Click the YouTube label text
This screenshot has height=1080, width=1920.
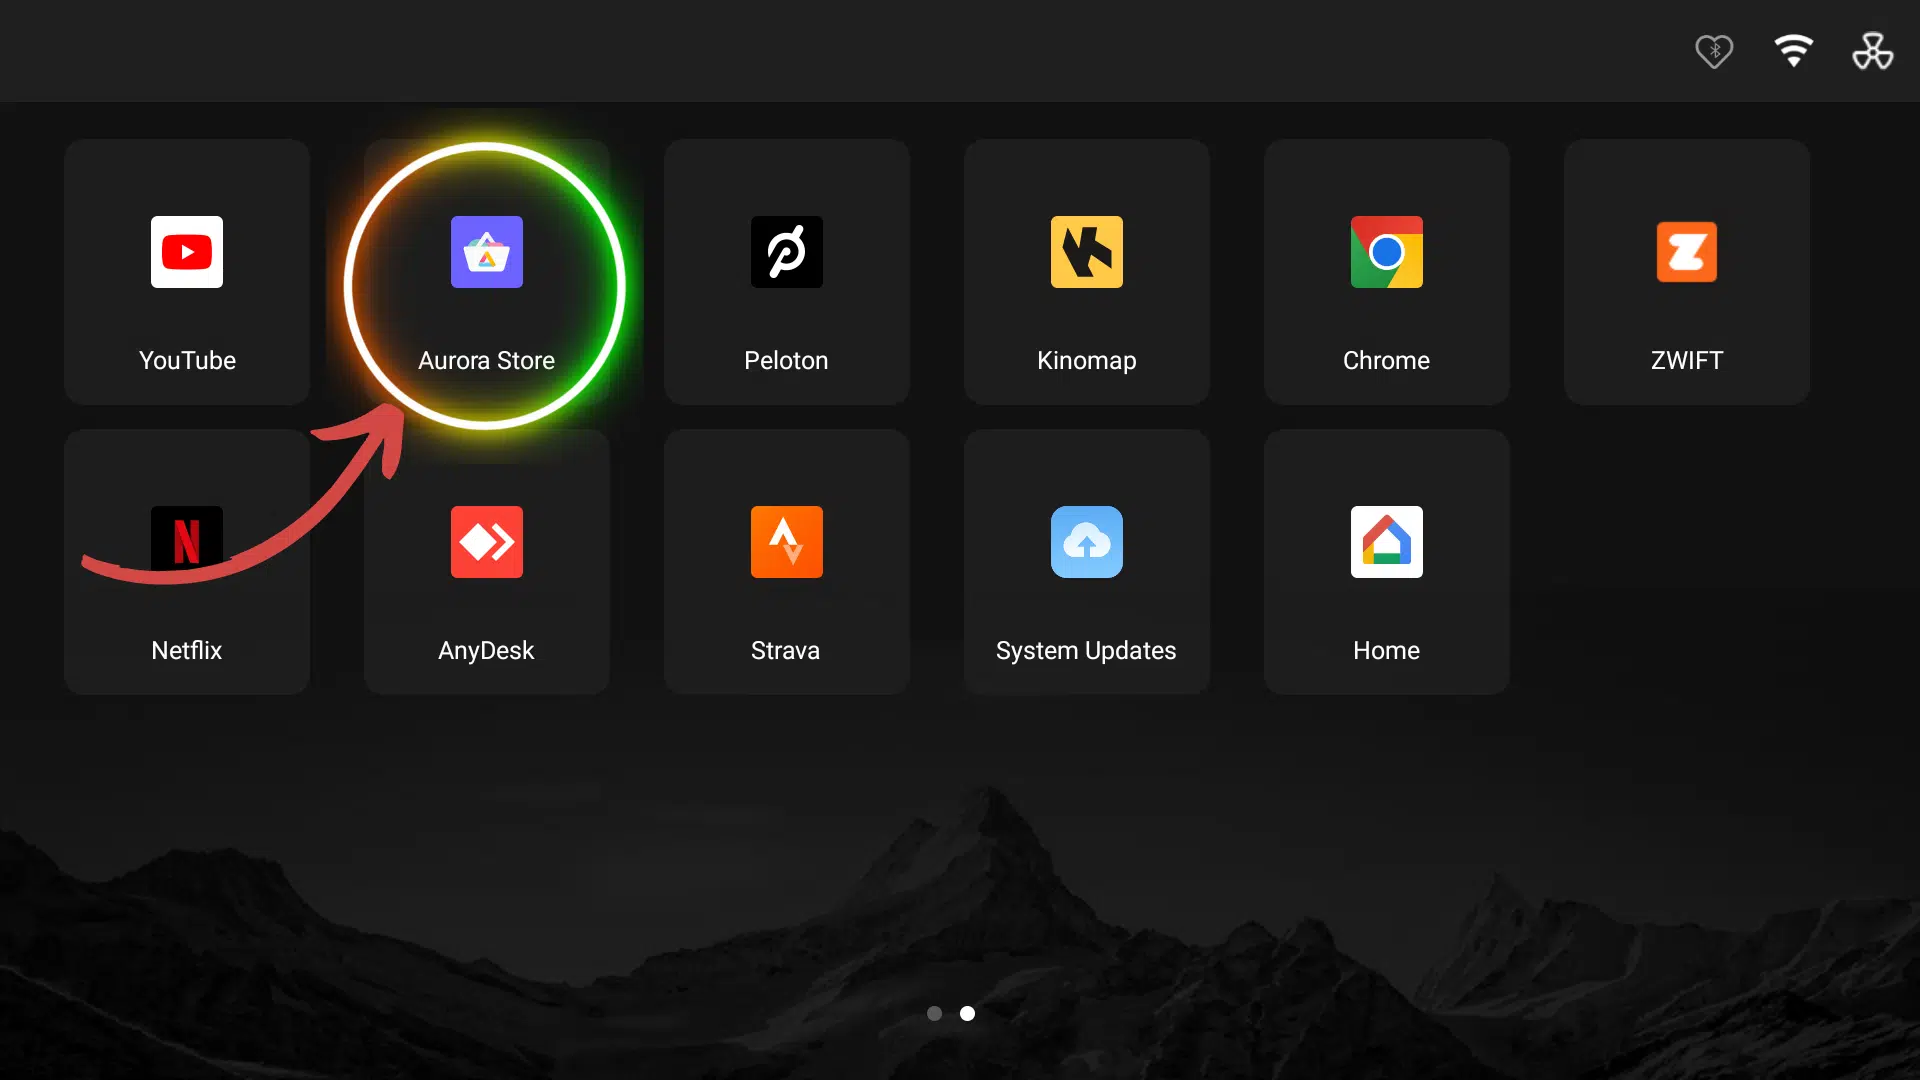(x=187, y=360)
